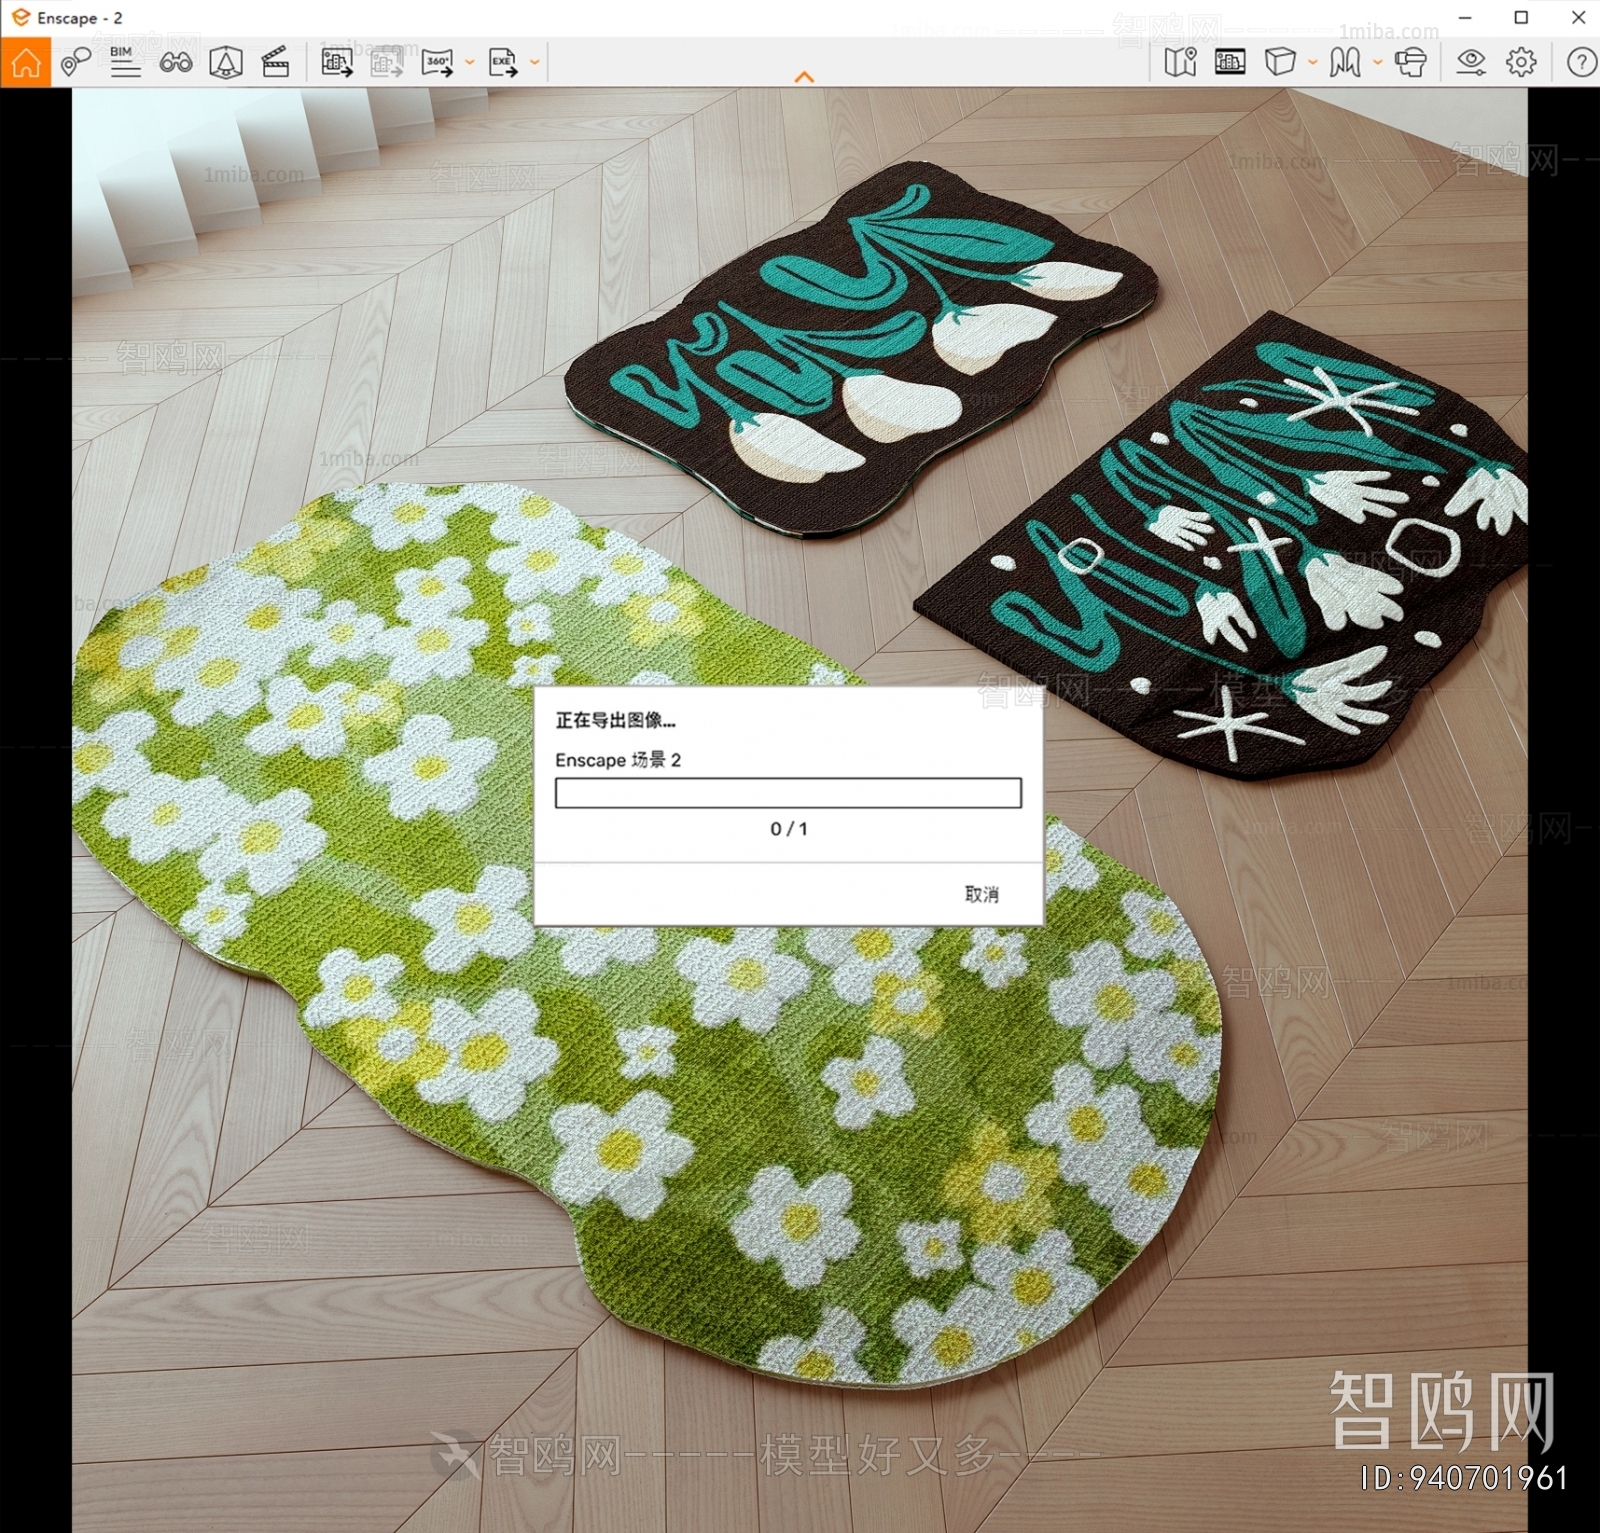The image size is (1600, 1533).
Task: Collapse the toolbar with the orange chevron
Action: coord(804,77)
